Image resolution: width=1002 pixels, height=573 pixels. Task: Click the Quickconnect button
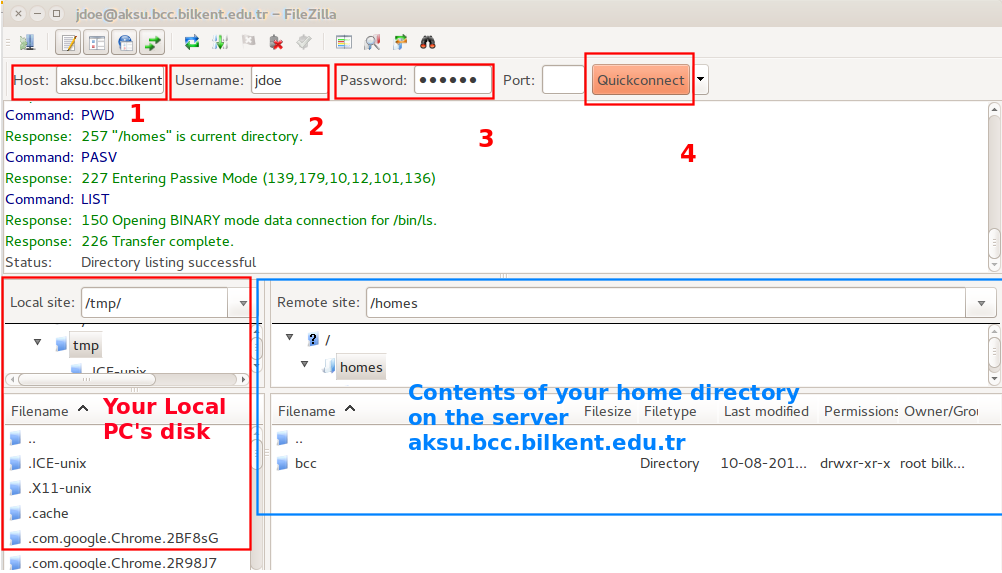(641, 80)
